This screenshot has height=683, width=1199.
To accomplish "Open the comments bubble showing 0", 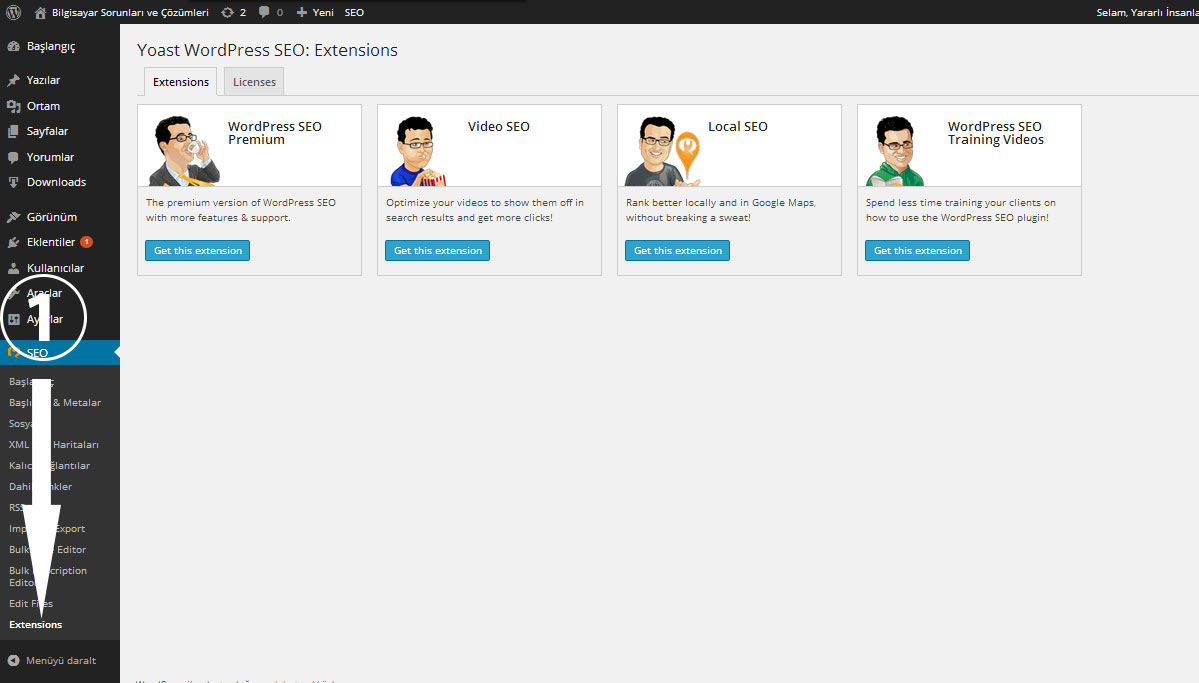I will point(271,12).
